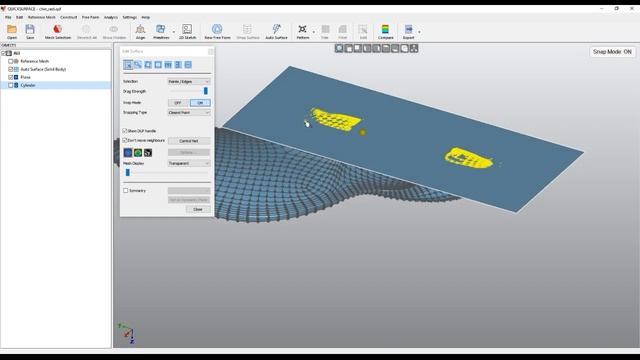Click the Drag Strength slider handle
Image resolution: width=640 pixels, height=360 pixels.
(206, 91)
